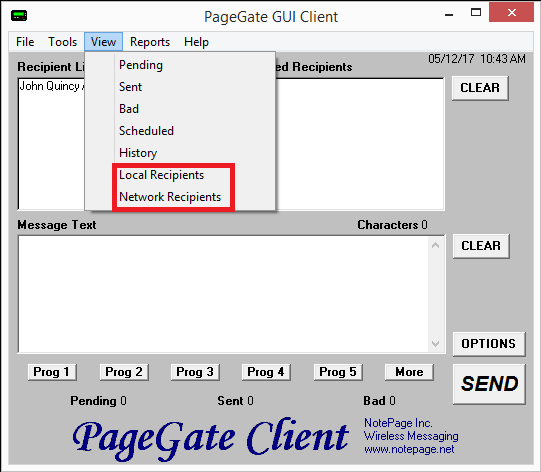Minimize the PageGate GUI Client window
Screen dimensions: 541x472
(x=449, y=14)
